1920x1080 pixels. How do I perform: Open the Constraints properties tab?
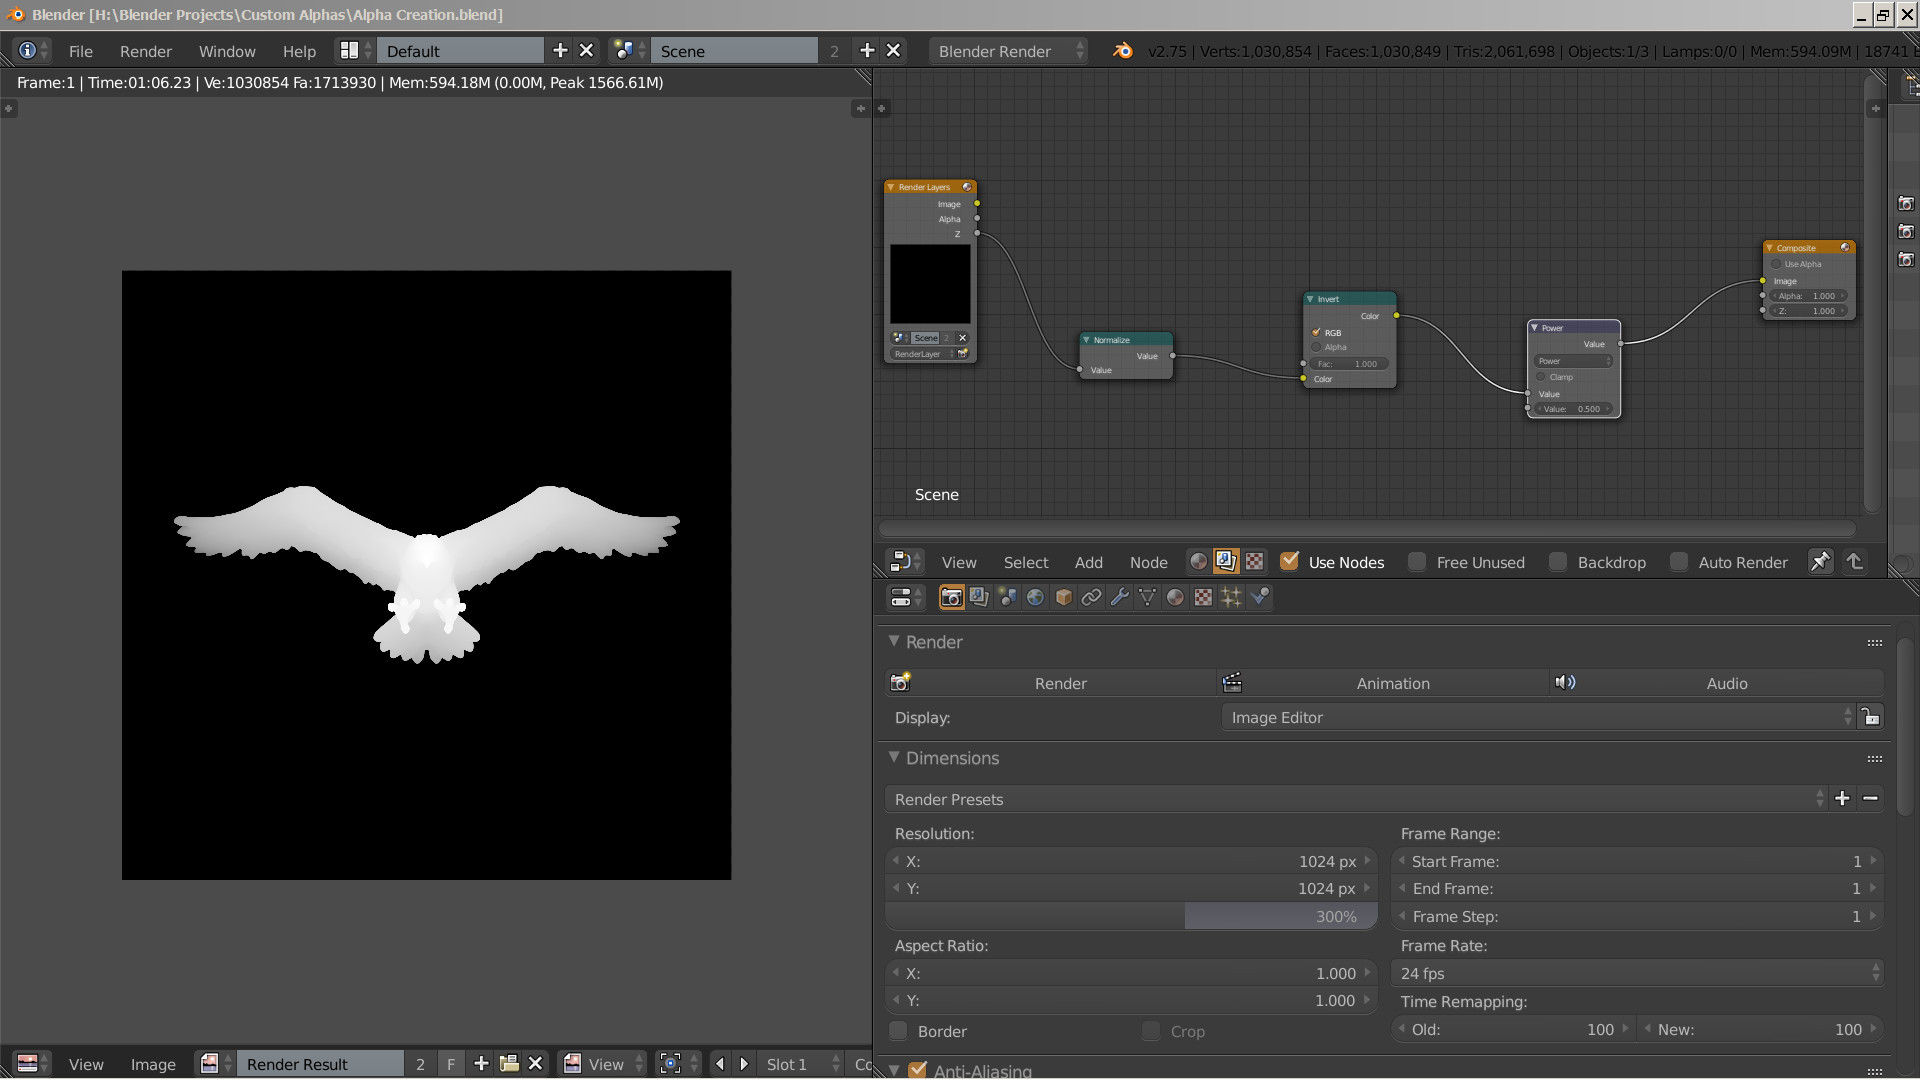(1092, 597)
